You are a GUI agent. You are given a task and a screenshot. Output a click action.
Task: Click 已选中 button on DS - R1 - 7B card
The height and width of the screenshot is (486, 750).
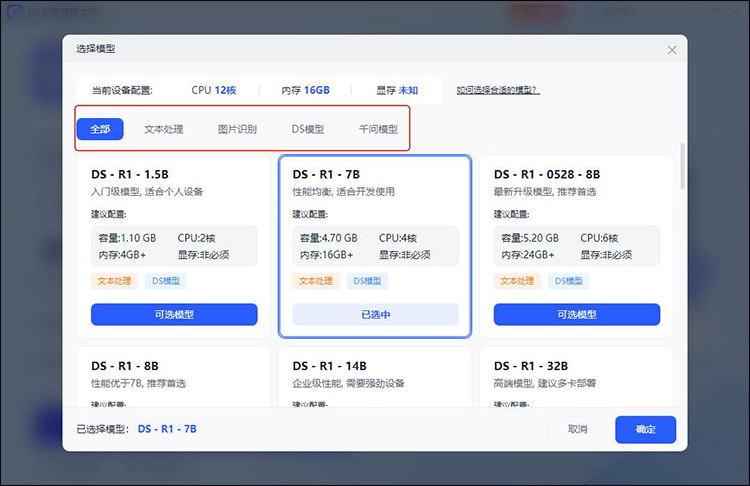point(375,314)
